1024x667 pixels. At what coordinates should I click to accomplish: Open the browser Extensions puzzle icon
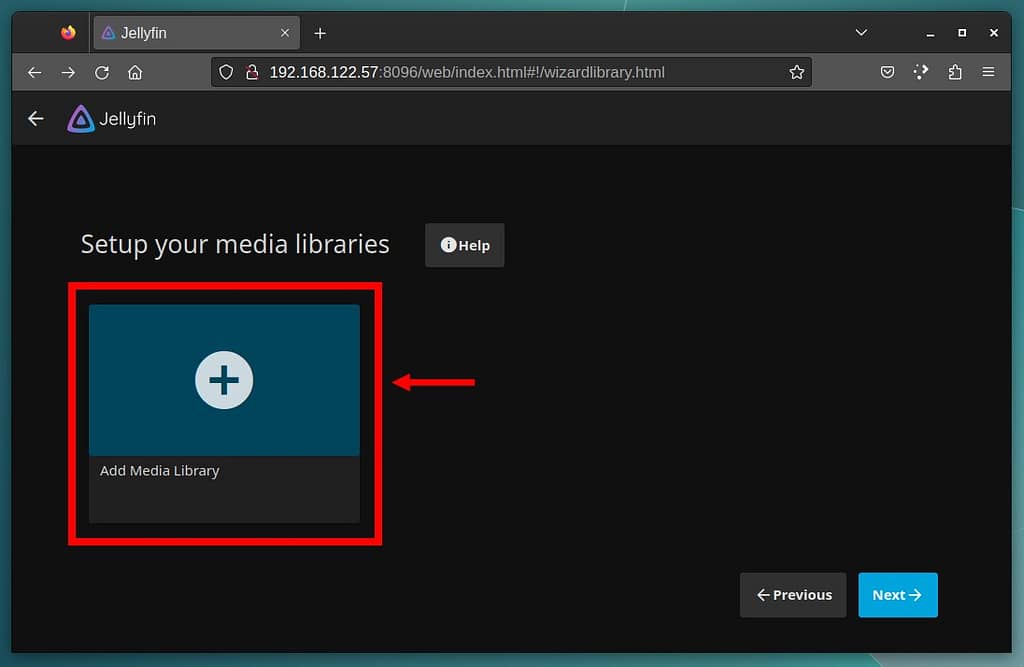coord(955,72)
